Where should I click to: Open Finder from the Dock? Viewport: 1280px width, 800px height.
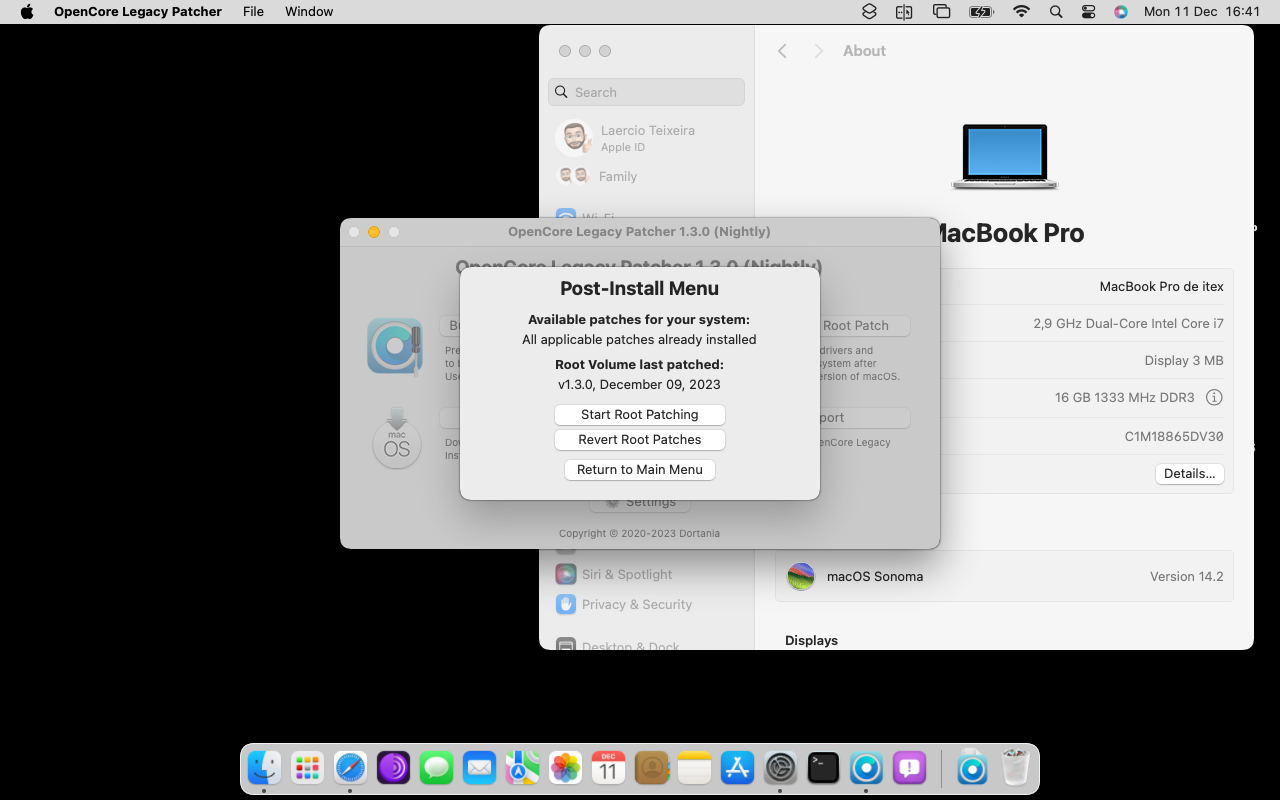click(x=264, y=768)
